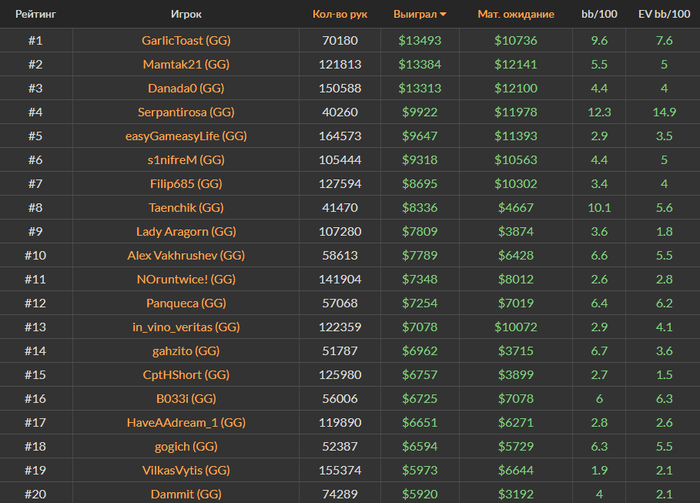
Task: Open HaveAAdream_1 (GG) player link
Action: tap(186, 423)
